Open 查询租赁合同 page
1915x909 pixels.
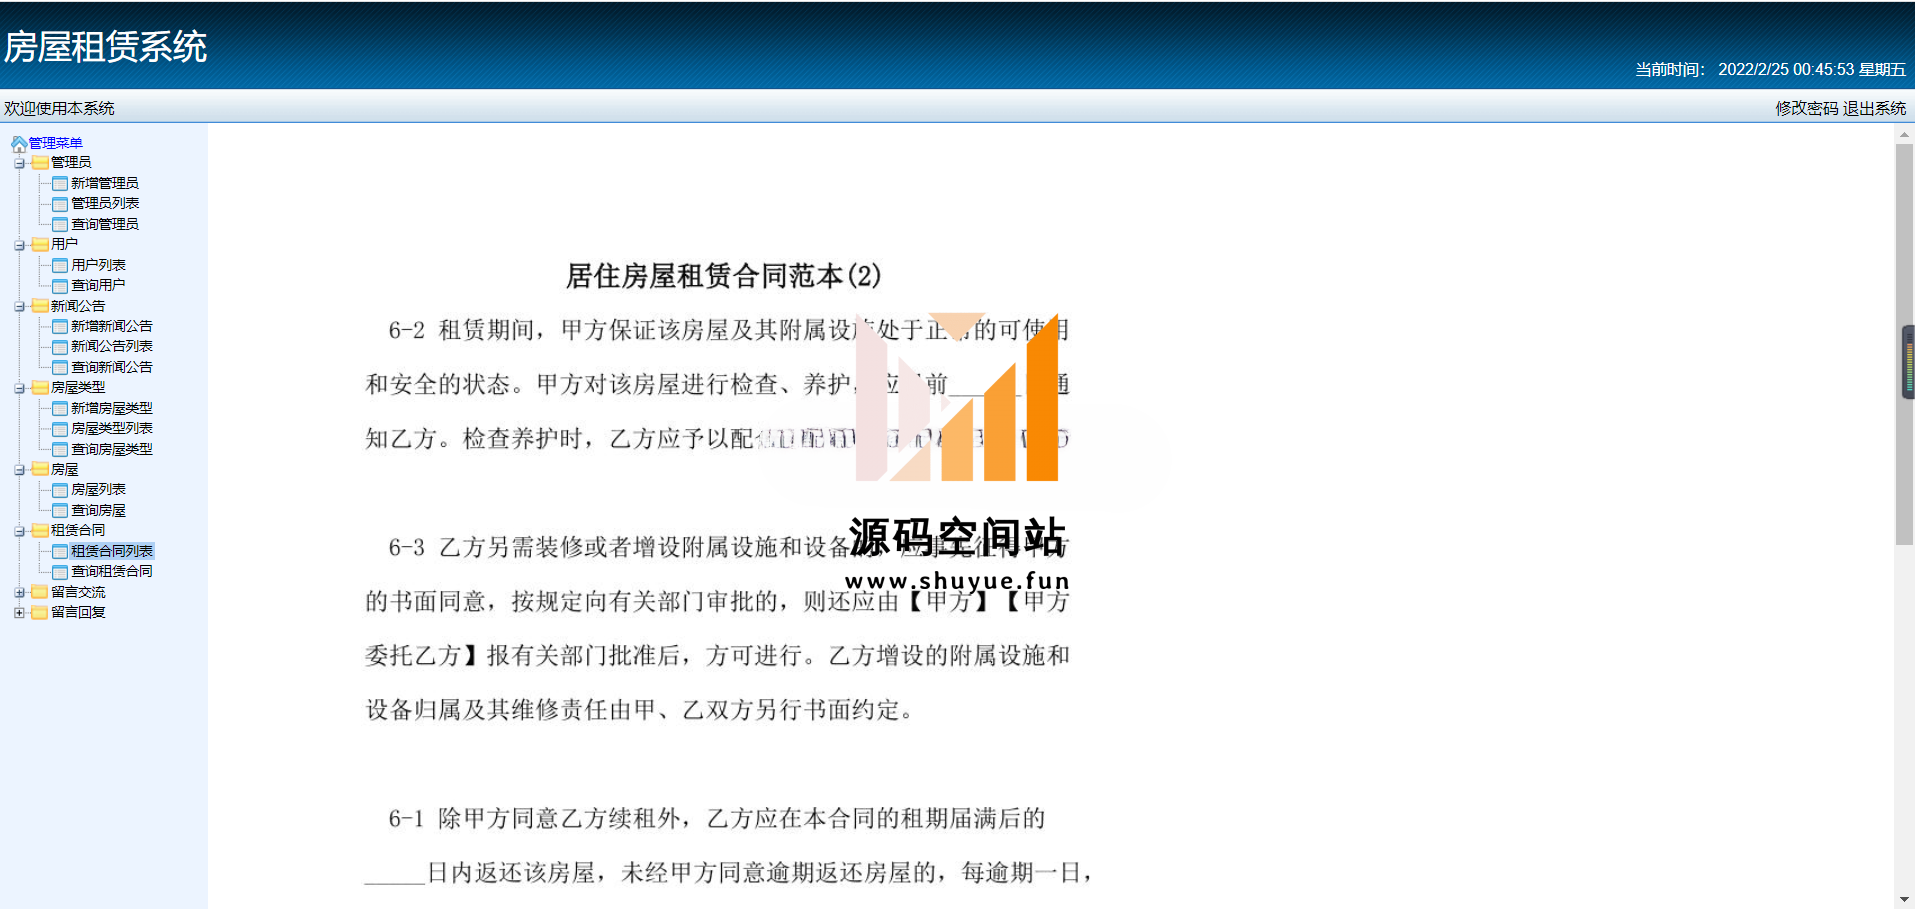pyautogui.click(x=112, y=571)
